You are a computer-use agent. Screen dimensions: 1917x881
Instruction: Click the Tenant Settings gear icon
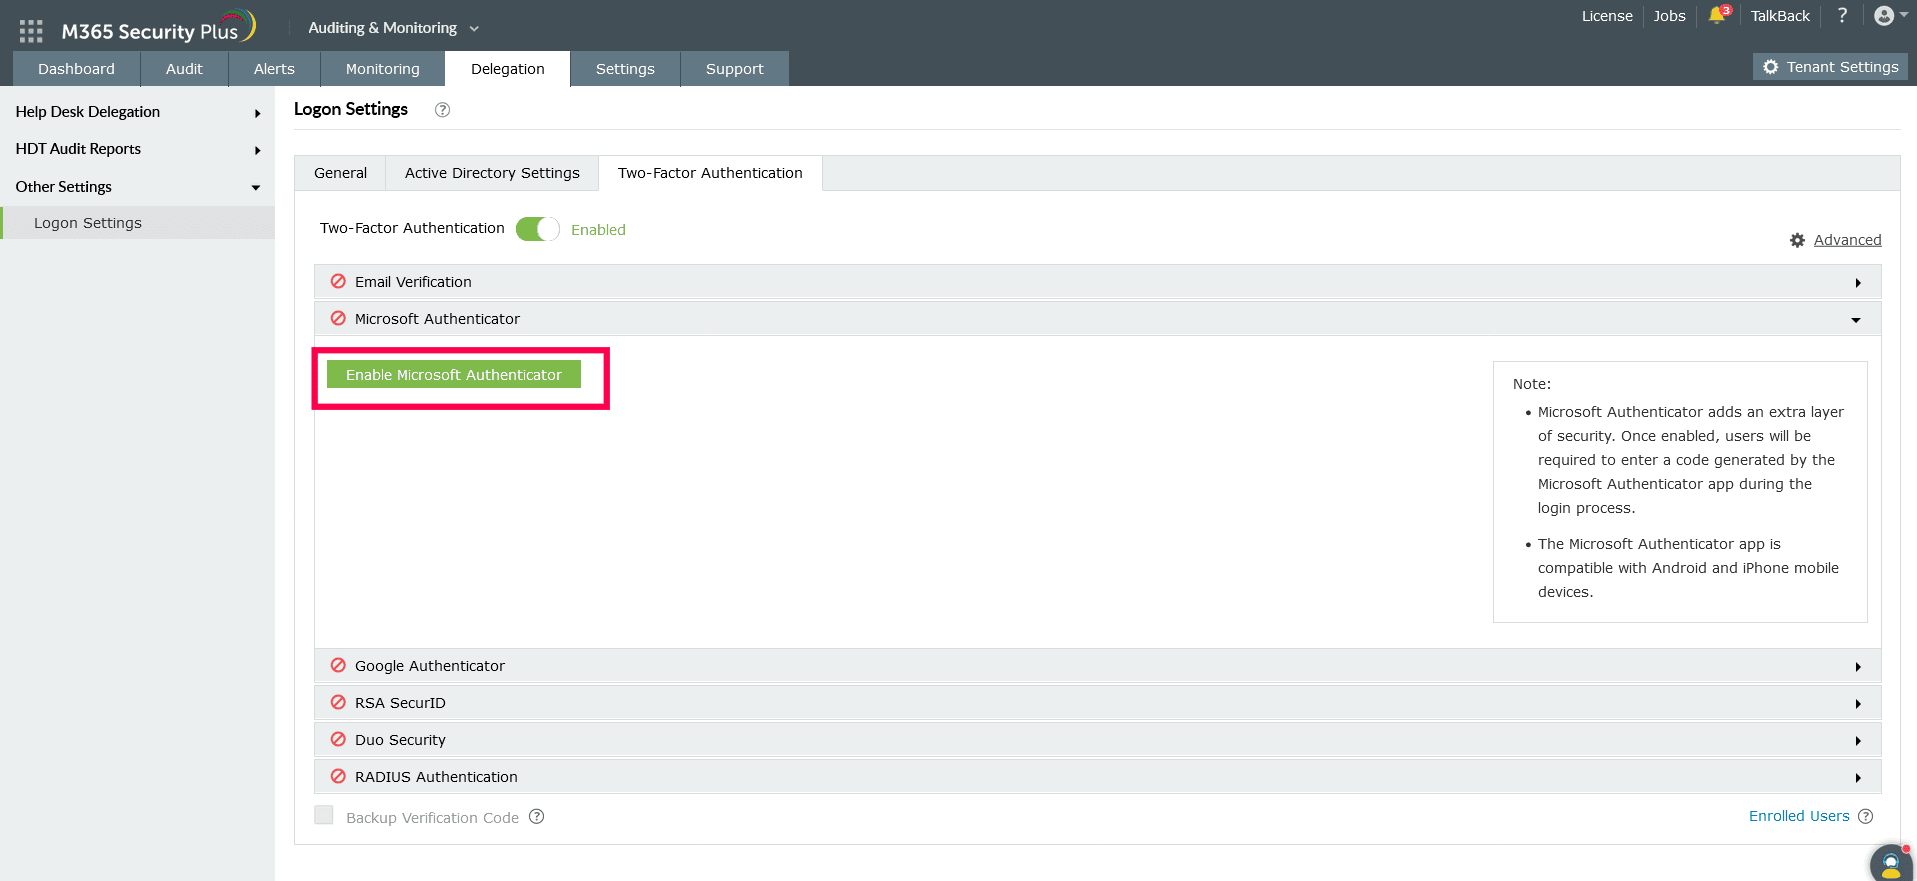(x=1771, y=67)
